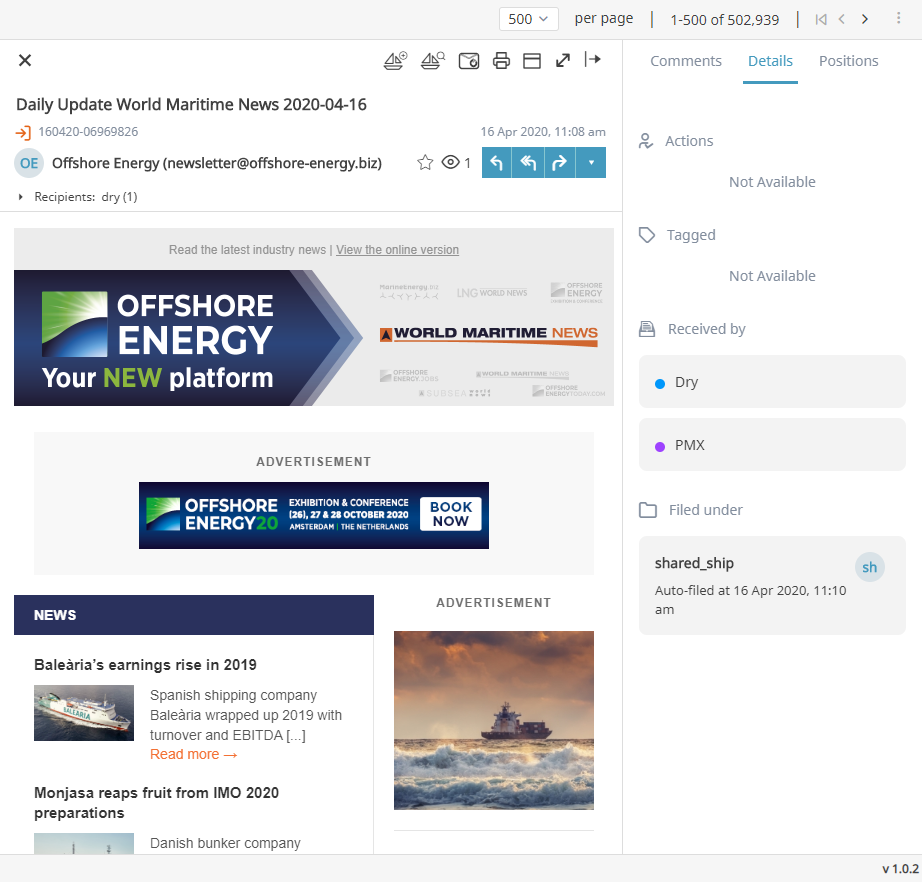
Task: Open the shared_ship filed folder card
Action: (772, 585)
